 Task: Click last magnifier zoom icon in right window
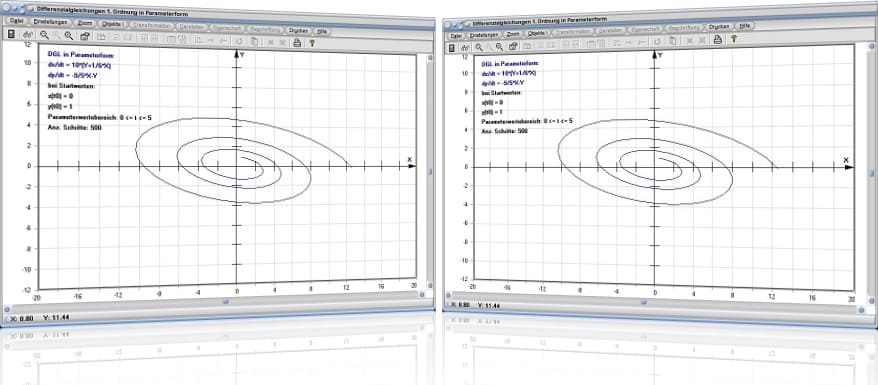(x=499, y=46)
